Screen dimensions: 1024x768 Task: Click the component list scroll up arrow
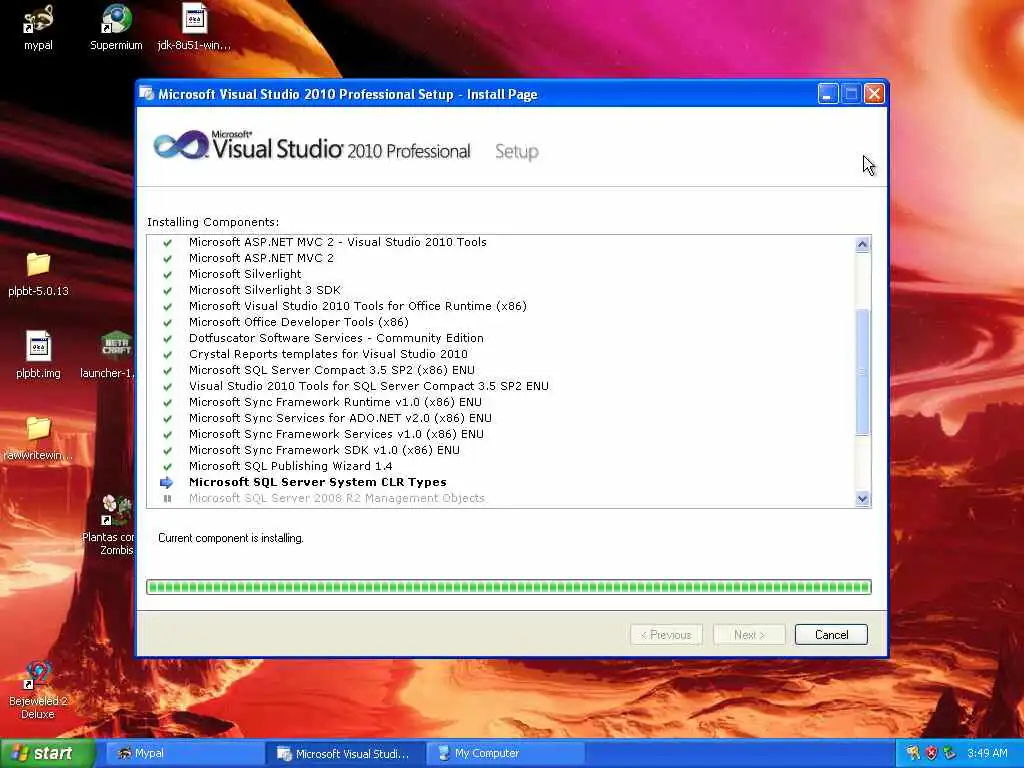862,244
